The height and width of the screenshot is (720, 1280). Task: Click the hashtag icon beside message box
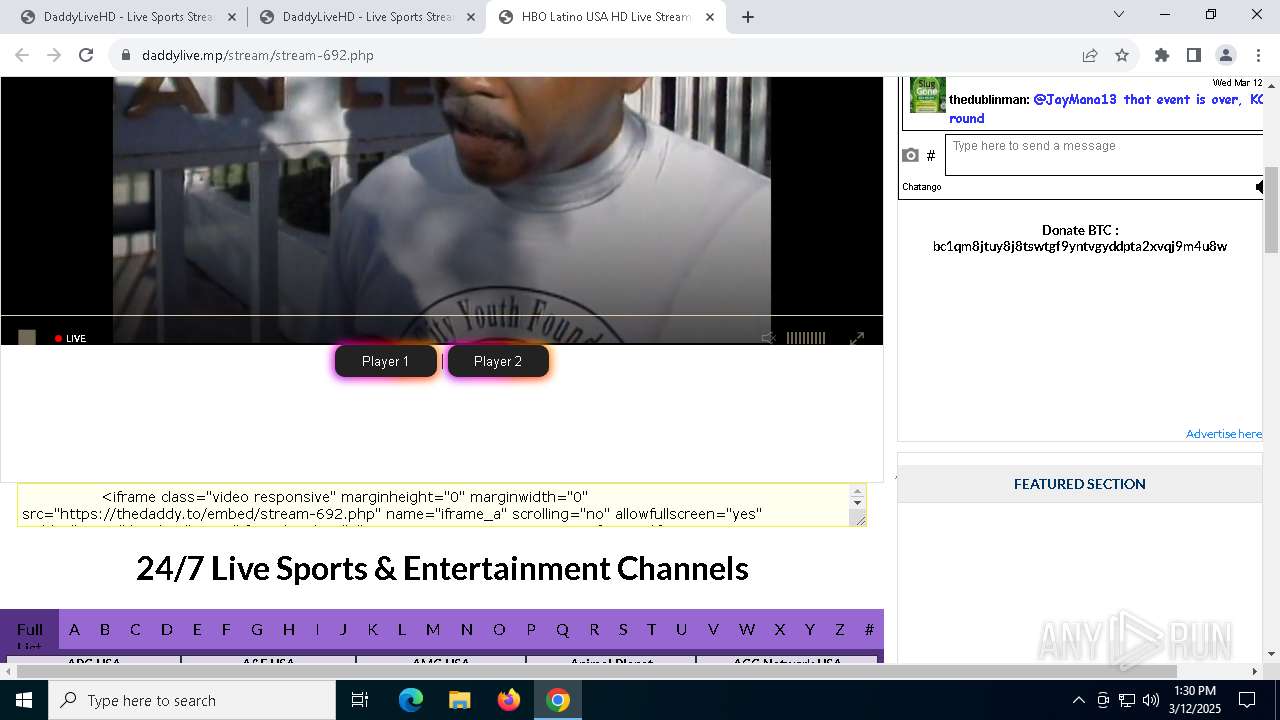[931, 155]
